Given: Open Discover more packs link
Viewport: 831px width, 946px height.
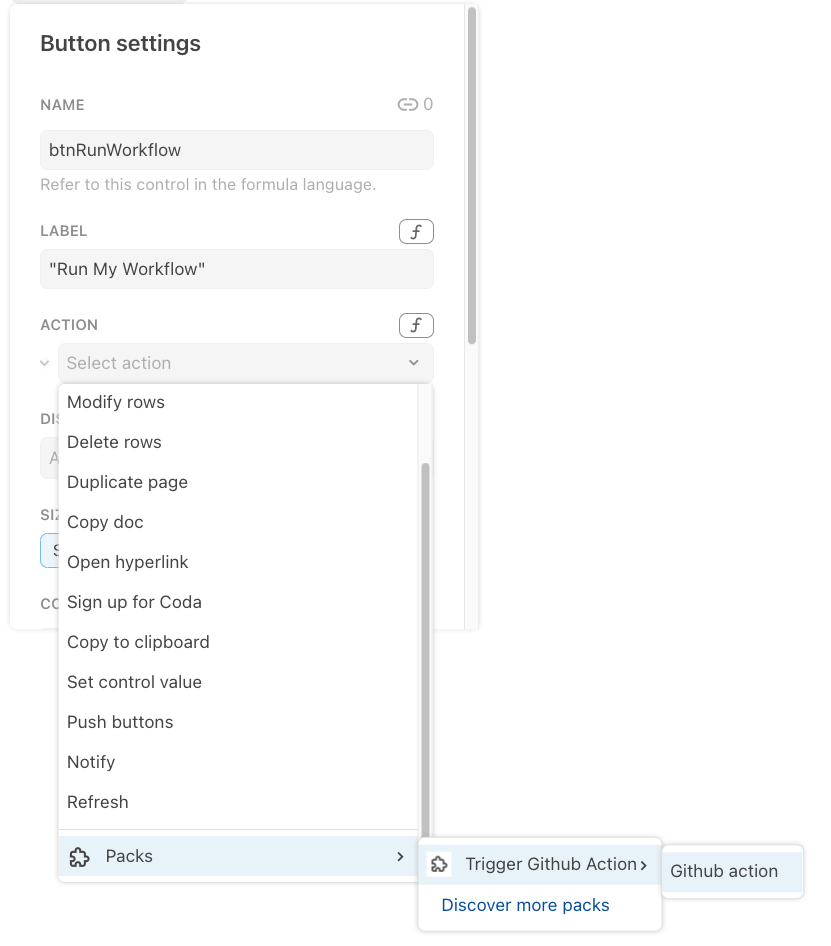Looking at the screenshot, I should click(x=525, y=905).
